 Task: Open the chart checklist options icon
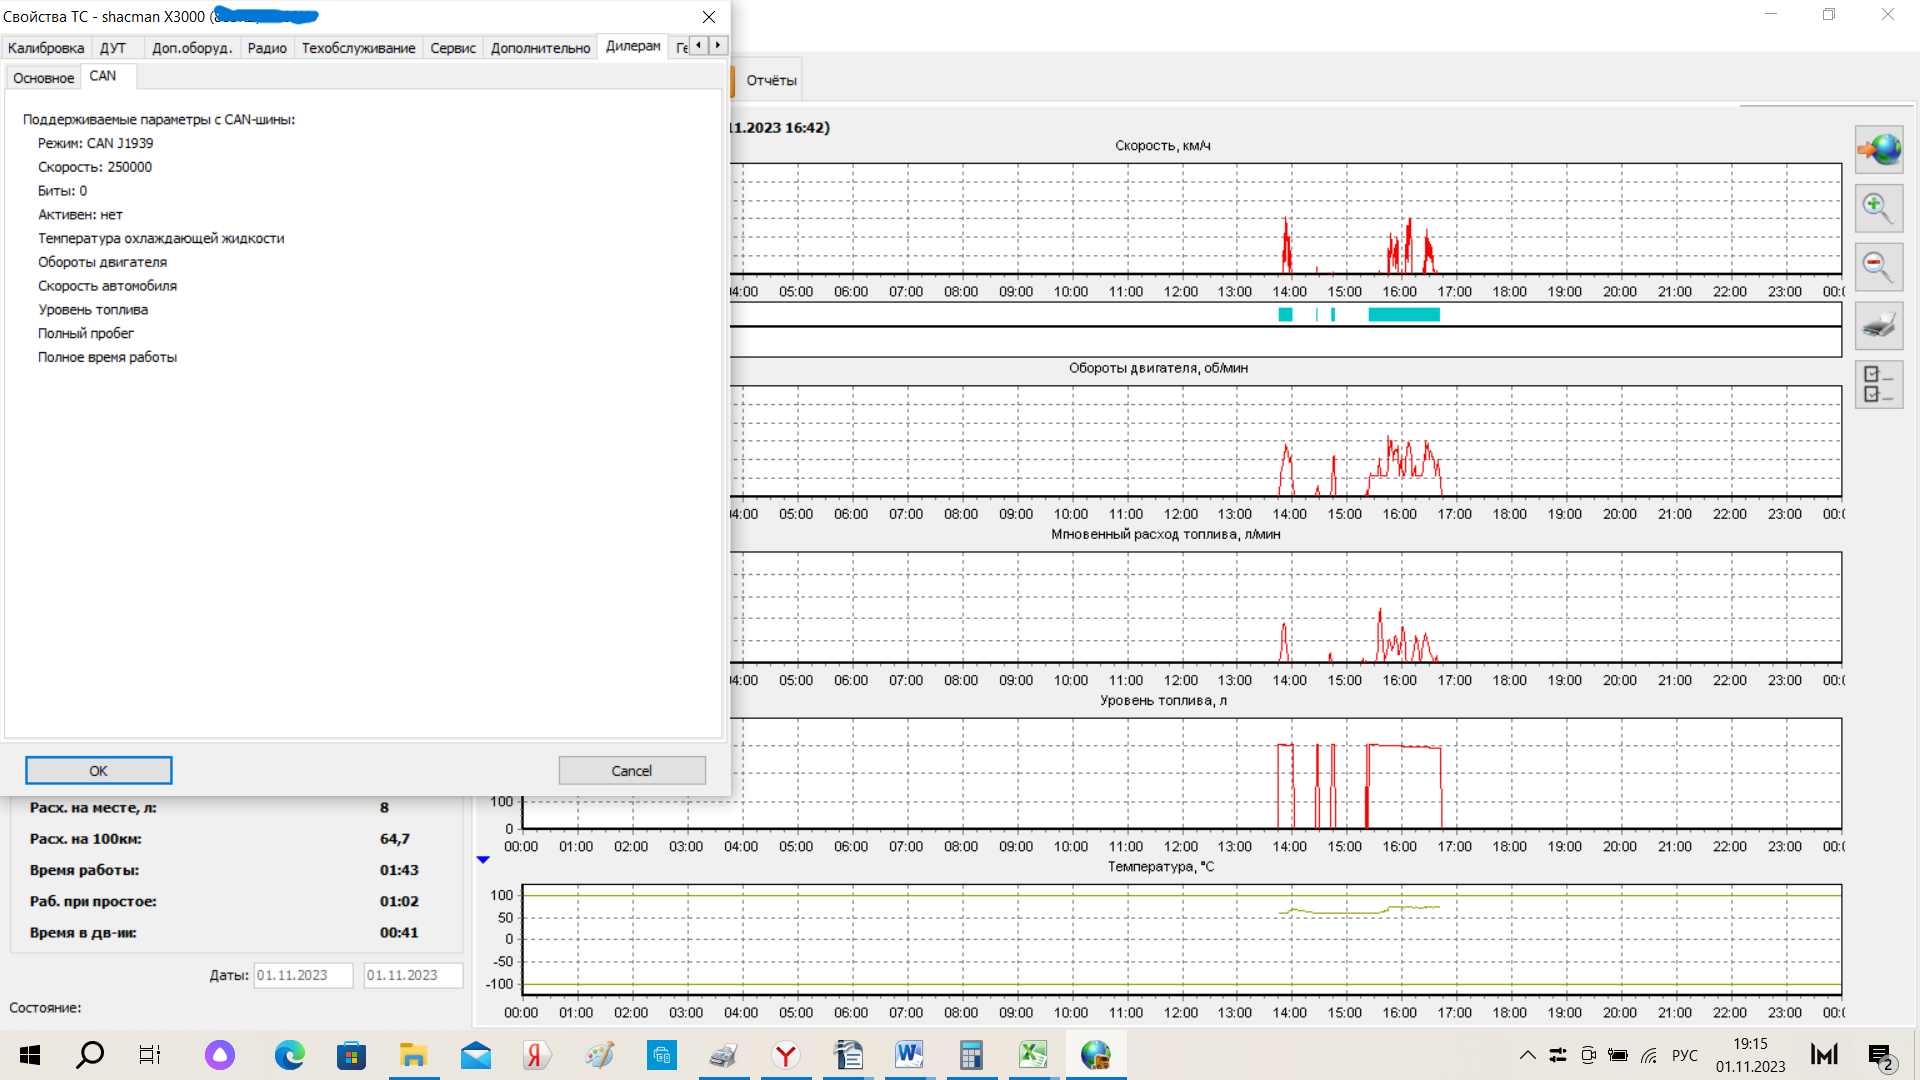[1877, 385]
